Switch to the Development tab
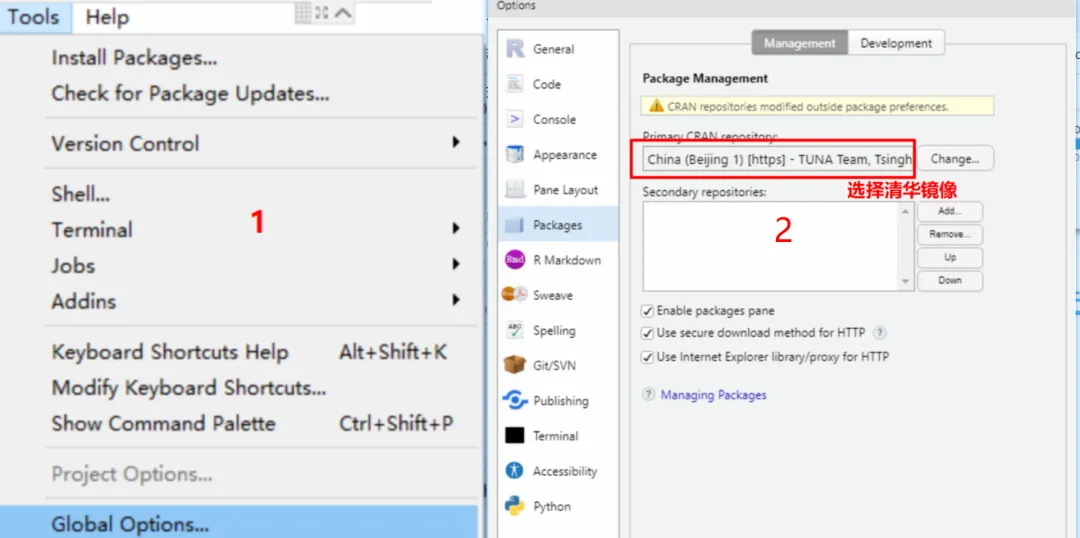 pos(896,43)
